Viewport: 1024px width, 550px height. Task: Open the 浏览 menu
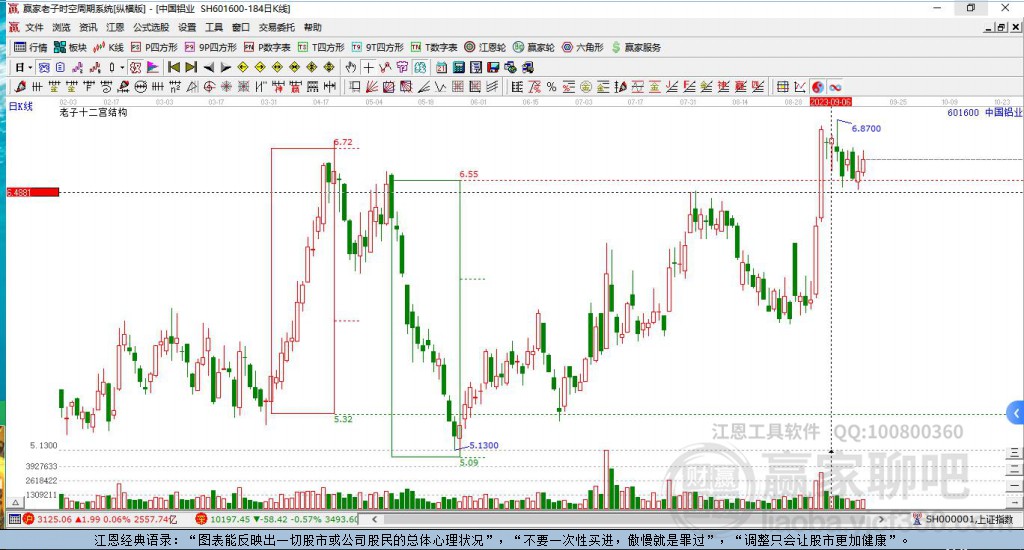[61, 27]
